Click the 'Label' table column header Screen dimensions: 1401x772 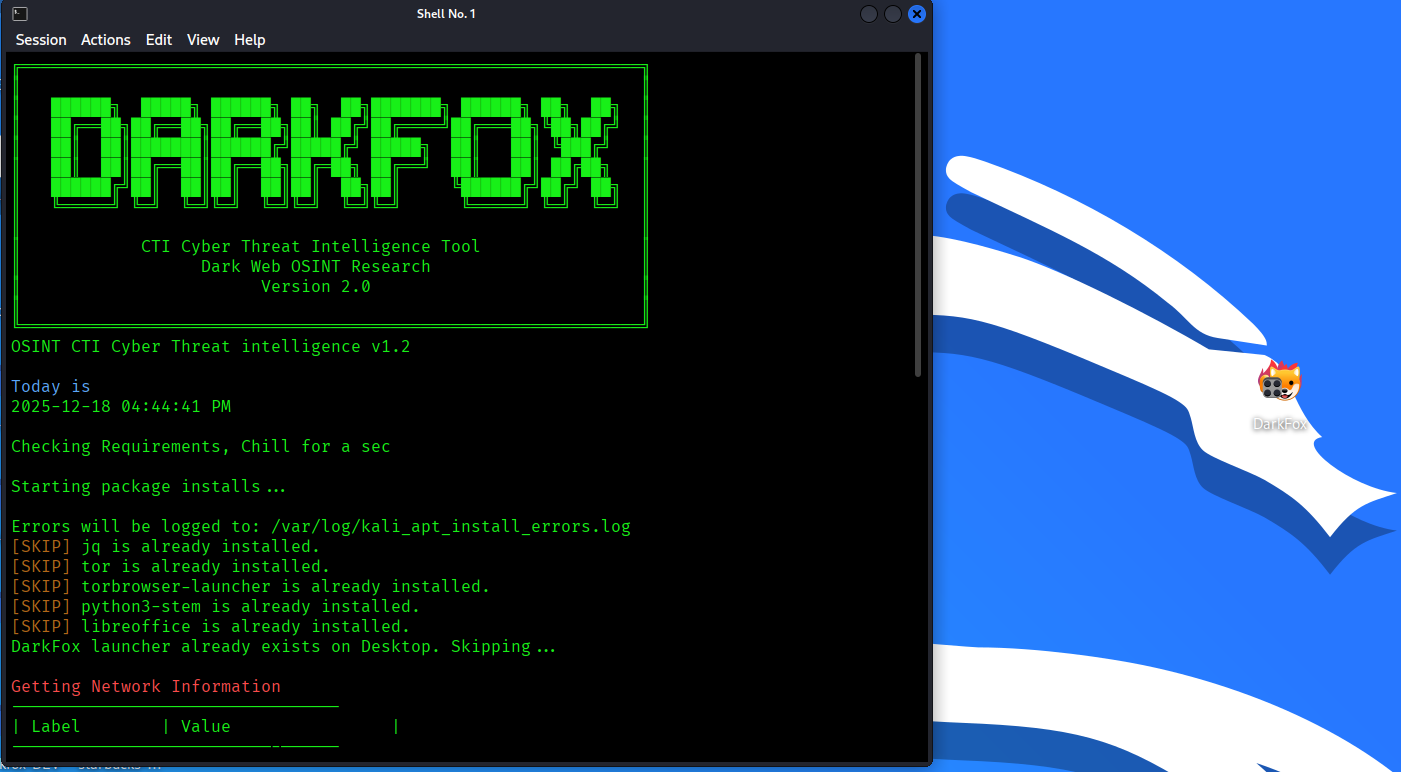56,726
